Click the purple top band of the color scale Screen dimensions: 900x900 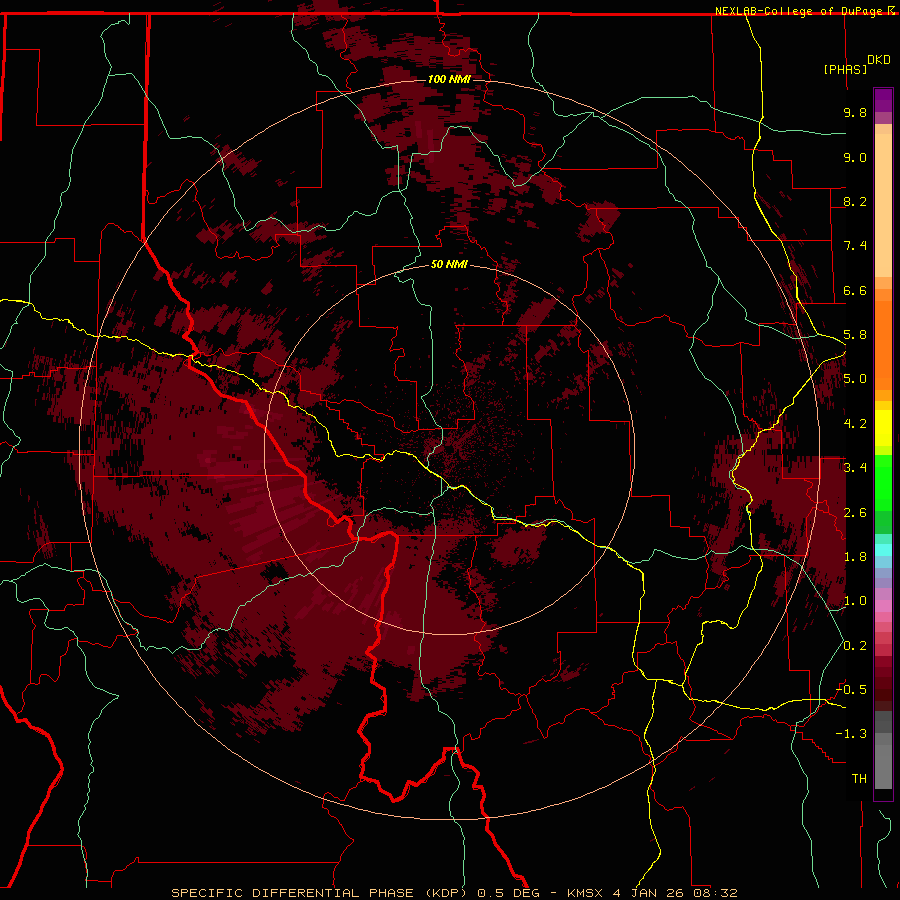tap(883, 100)
